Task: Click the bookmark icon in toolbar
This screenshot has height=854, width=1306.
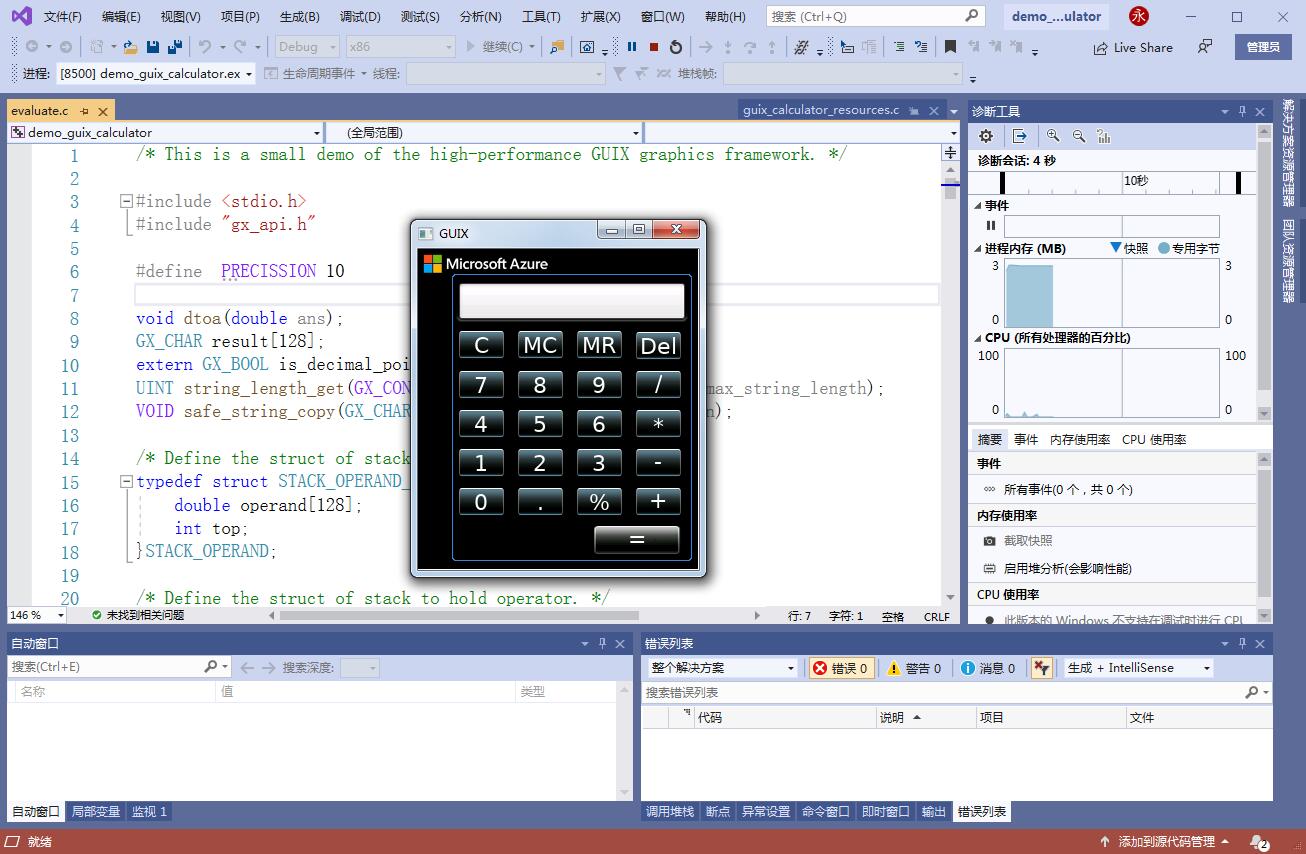Action: 950,47
